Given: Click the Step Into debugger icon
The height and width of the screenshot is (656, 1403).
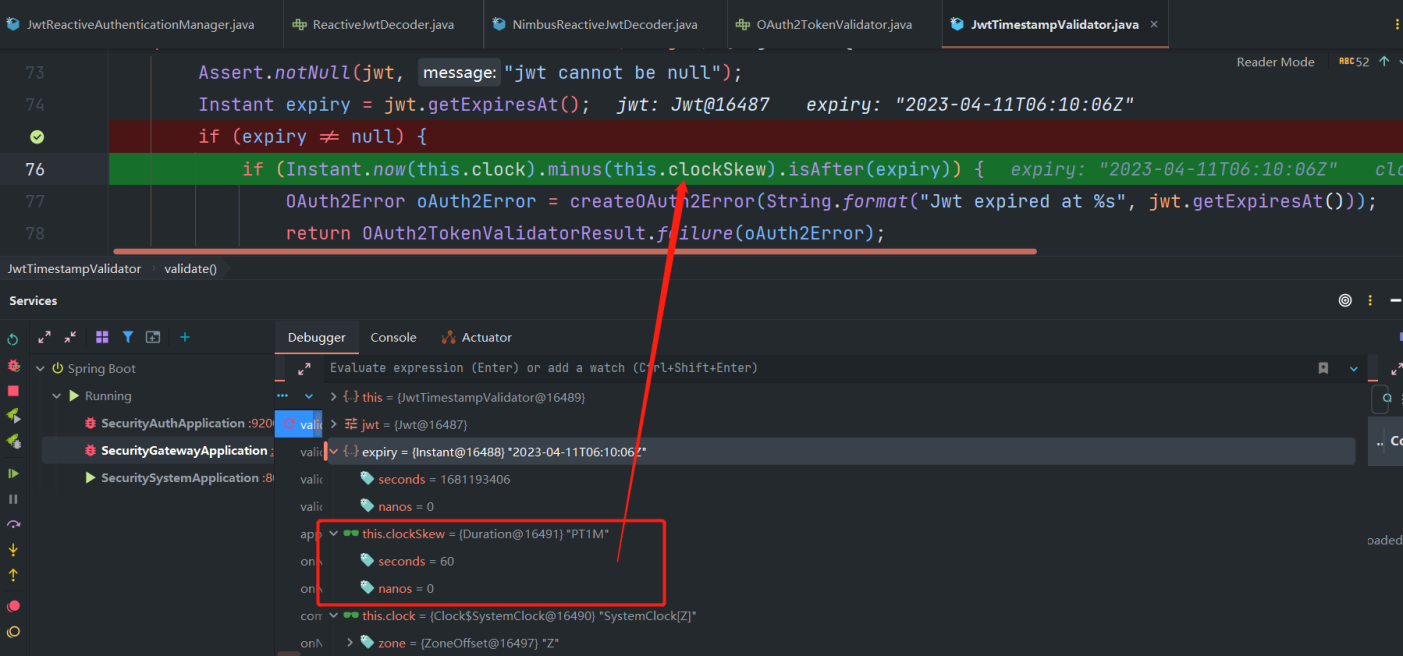Looking at the screenshot, I should click(13, 549).
